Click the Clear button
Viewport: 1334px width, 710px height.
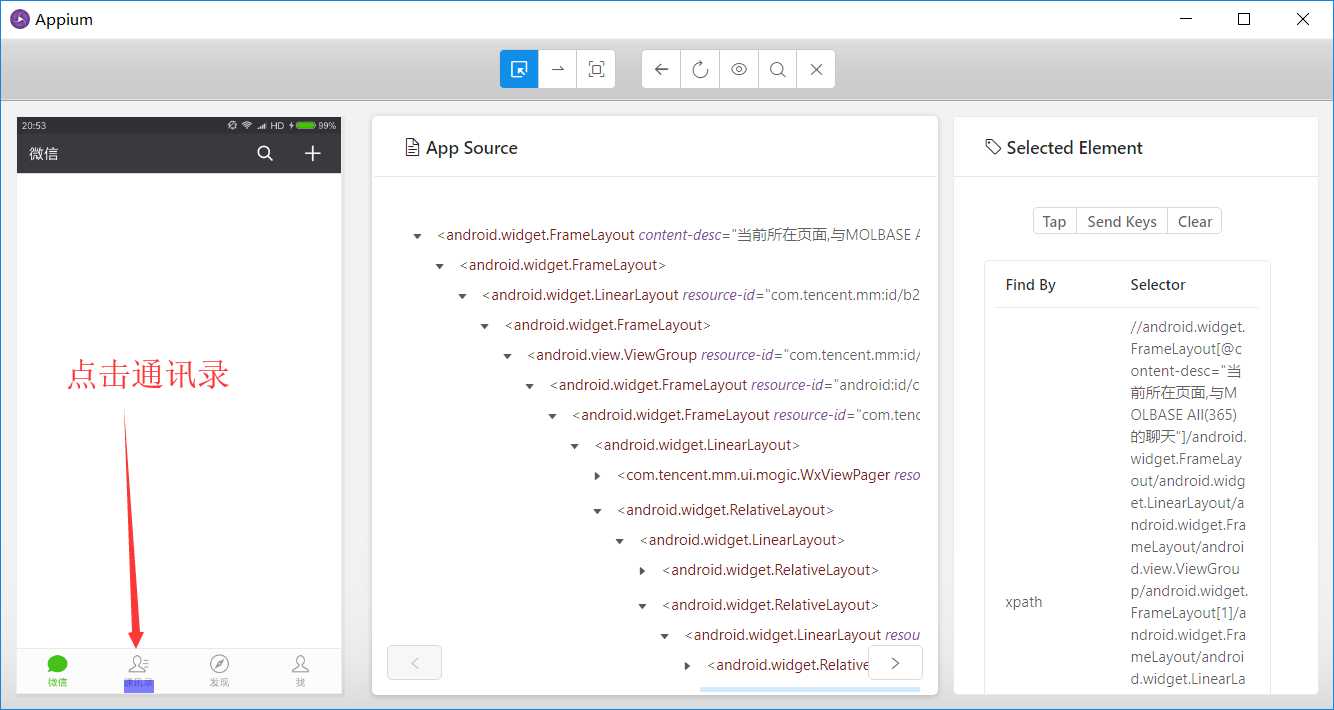1195,222
